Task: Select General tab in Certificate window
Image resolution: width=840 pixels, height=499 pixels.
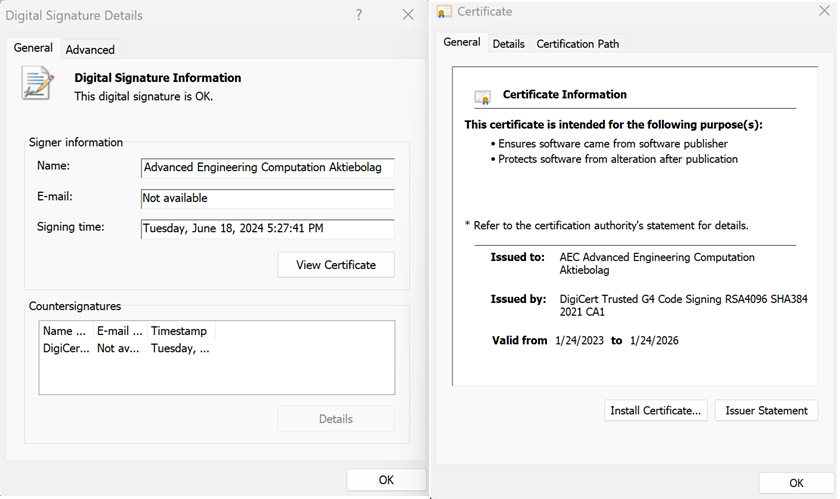Action: 462,42
